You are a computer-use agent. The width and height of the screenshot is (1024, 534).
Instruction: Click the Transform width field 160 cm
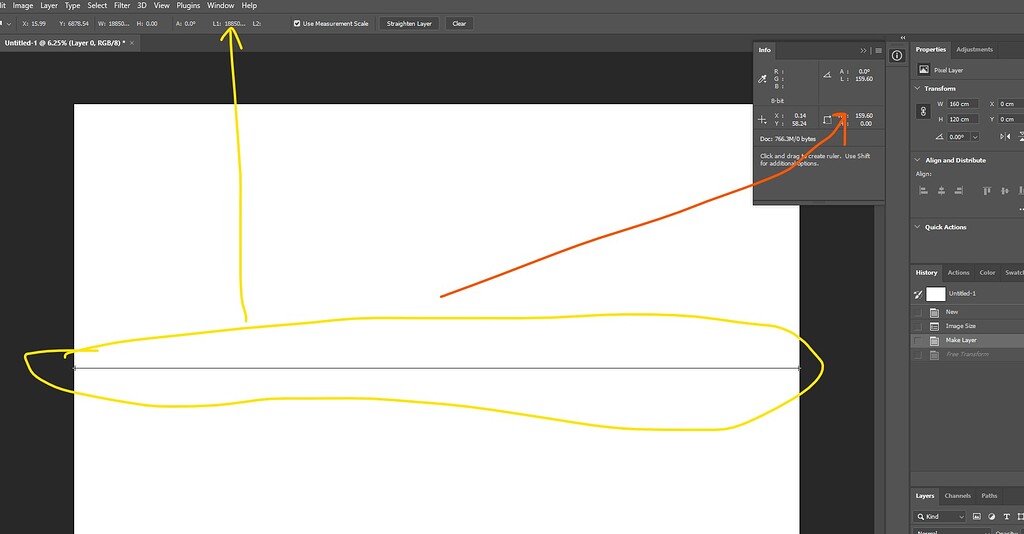click(x=963, y=104)
